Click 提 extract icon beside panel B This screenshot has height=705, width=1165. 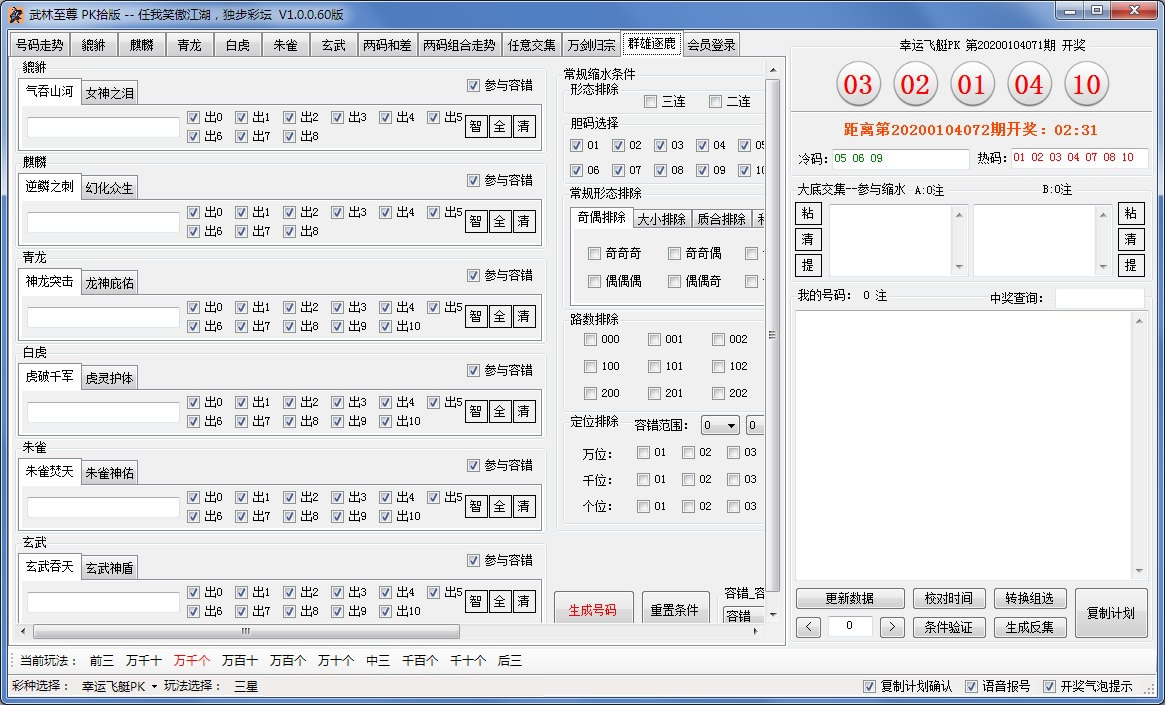[1131, 265]
